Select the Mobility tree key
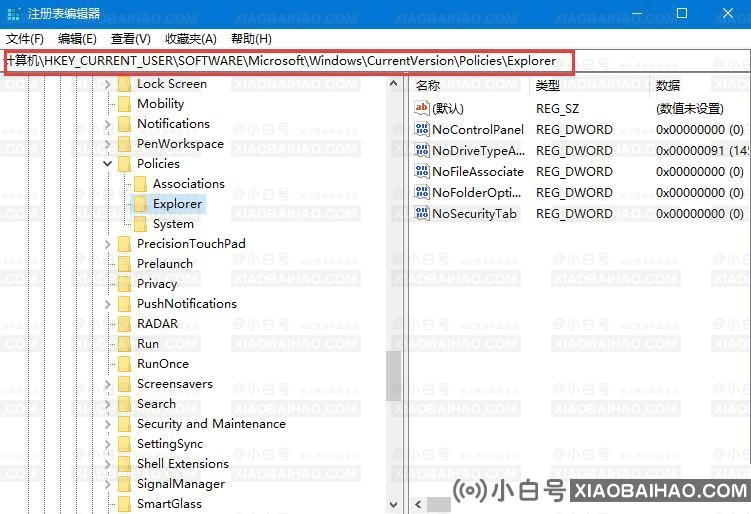Image resolution: width=751 pixels, height=514 pixels. click(160, 104)
